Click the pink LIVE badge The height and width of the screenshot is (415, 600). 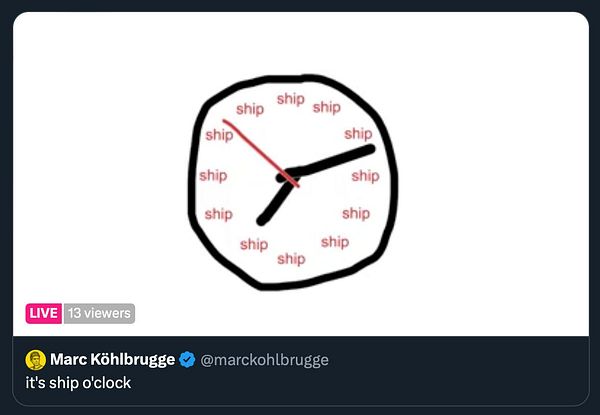click(43, 313)
